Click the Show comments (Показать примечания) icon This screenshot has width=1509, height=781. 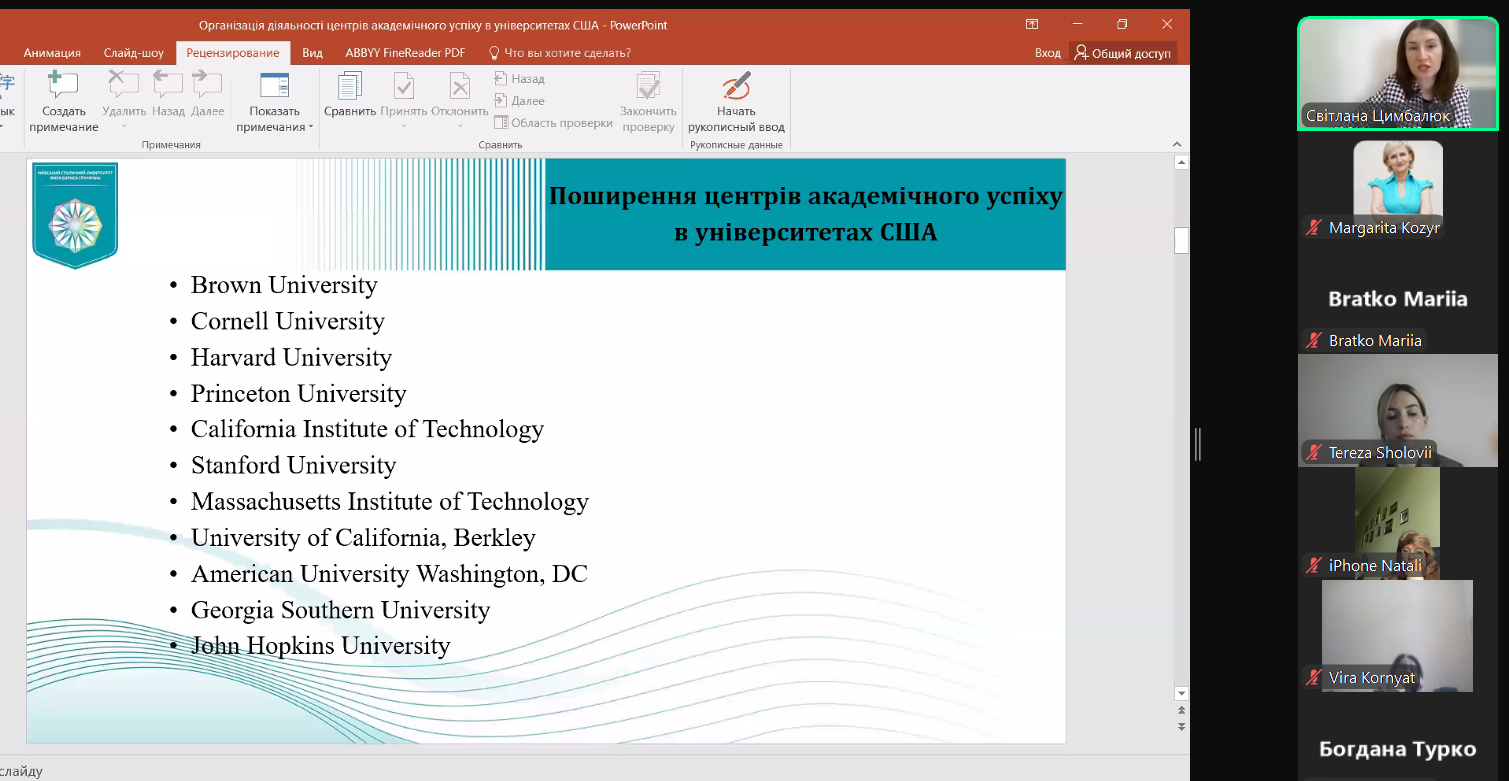coord(274,87)
